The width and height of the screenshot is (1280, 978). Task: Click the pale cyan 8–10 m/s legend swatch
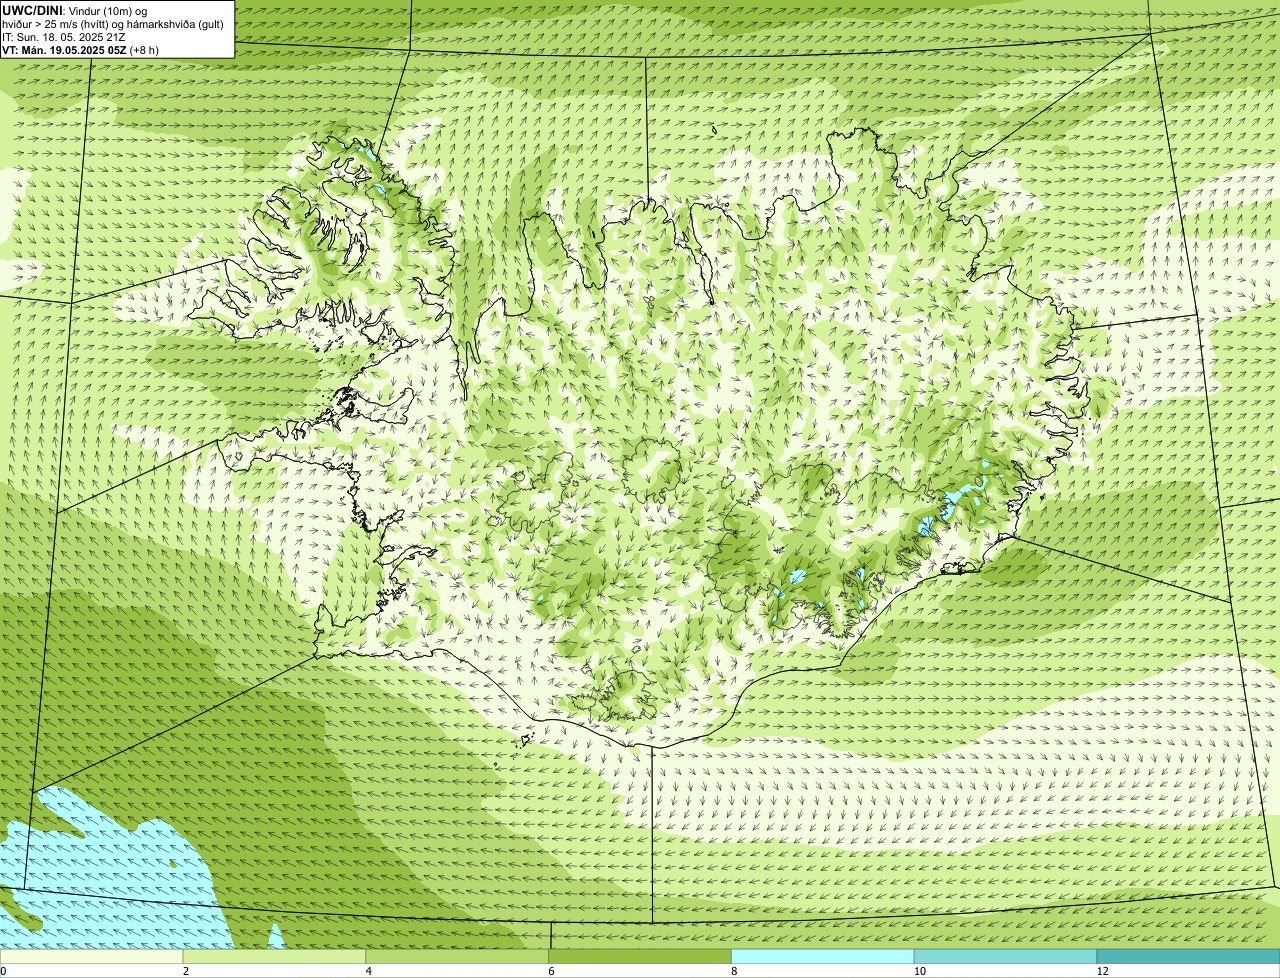click(x=823, y=956)
